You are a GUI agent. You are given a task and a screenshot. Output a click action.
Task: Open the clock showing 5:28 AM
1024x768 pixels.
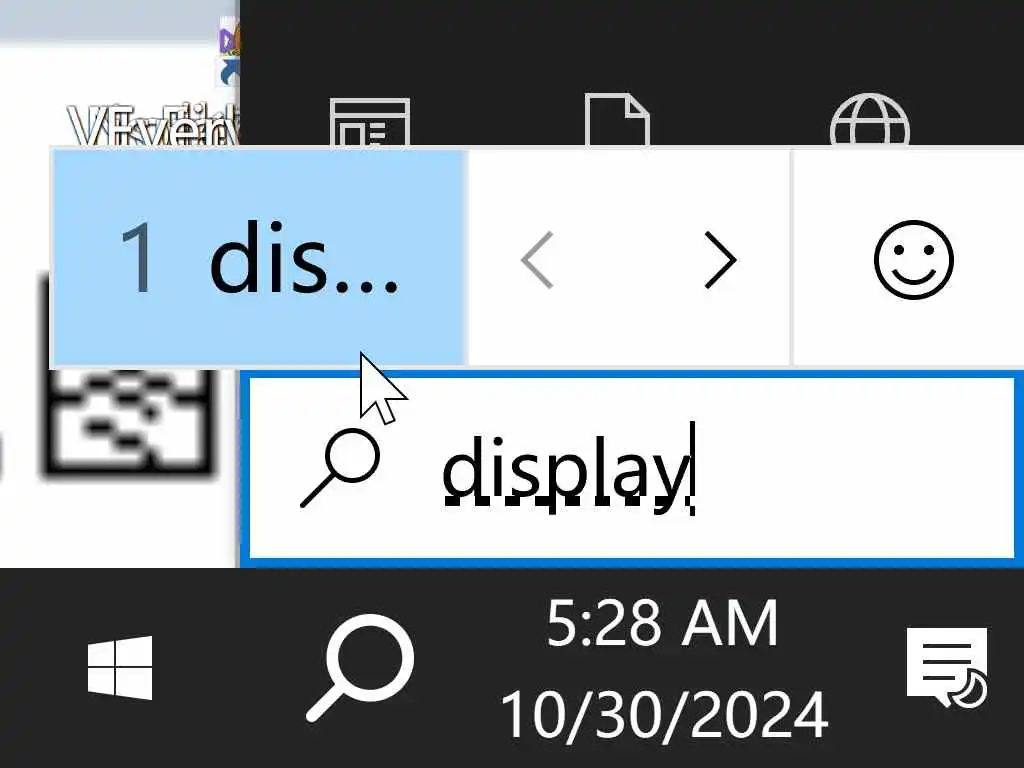coord(662,624)
